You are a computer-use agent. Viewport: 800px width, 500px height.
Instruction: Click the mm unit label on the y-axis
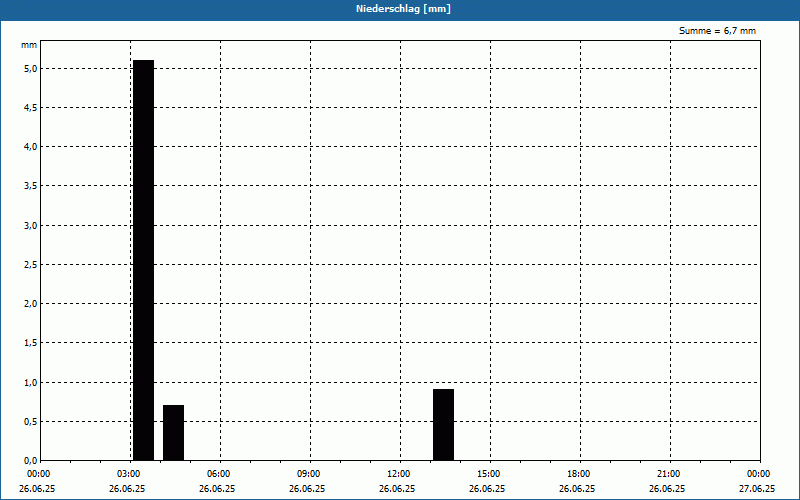(x=29, y=45)
